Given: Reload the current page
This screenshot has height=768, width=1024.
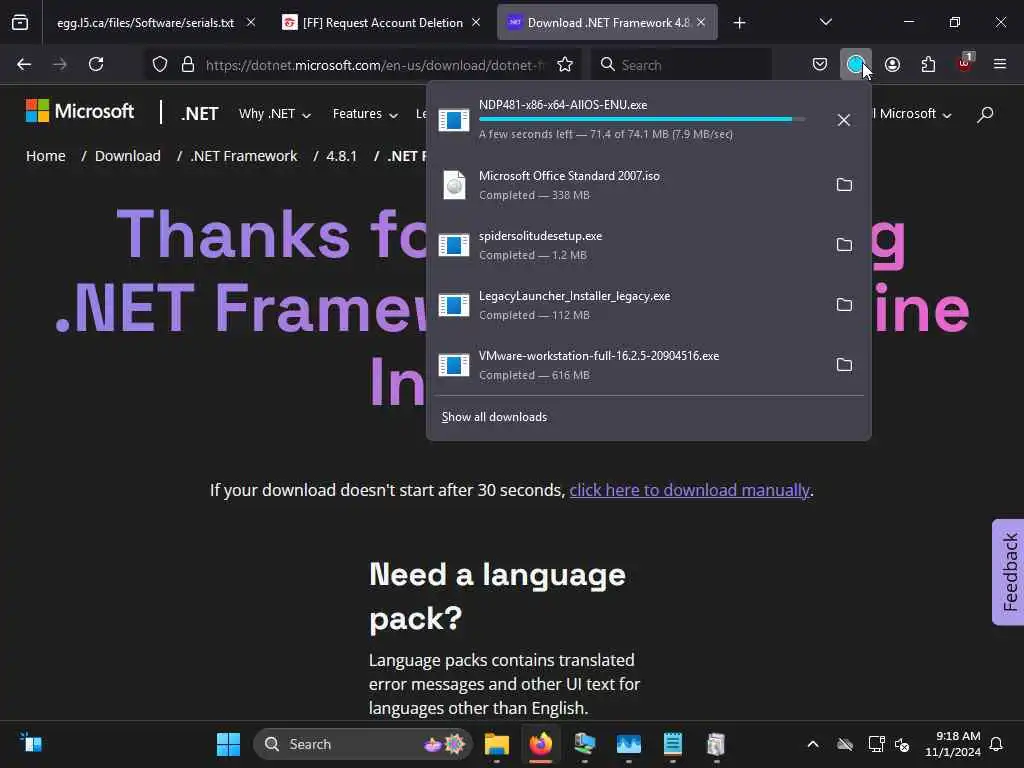Looking at the screenshot, I should pyautogui.click(x=96, y=65).
